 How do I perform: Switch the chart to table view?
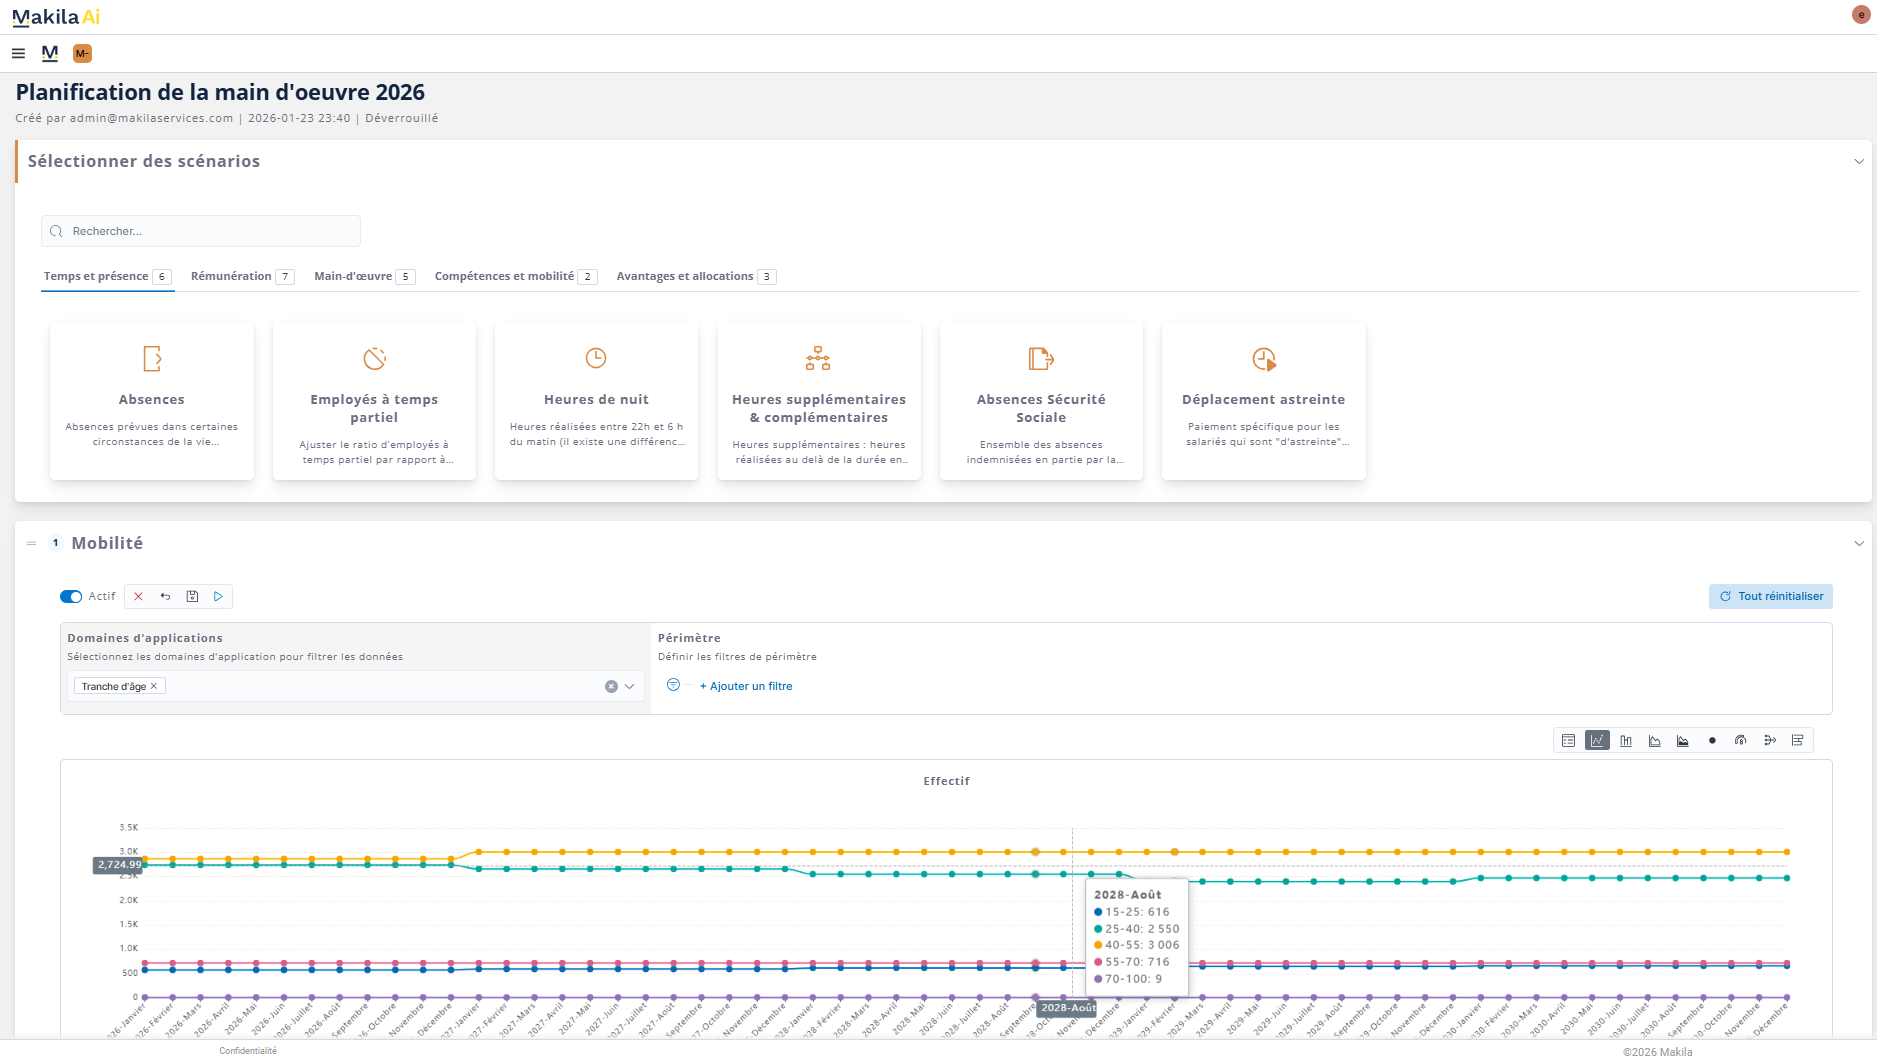click(x=1568, y=741)
